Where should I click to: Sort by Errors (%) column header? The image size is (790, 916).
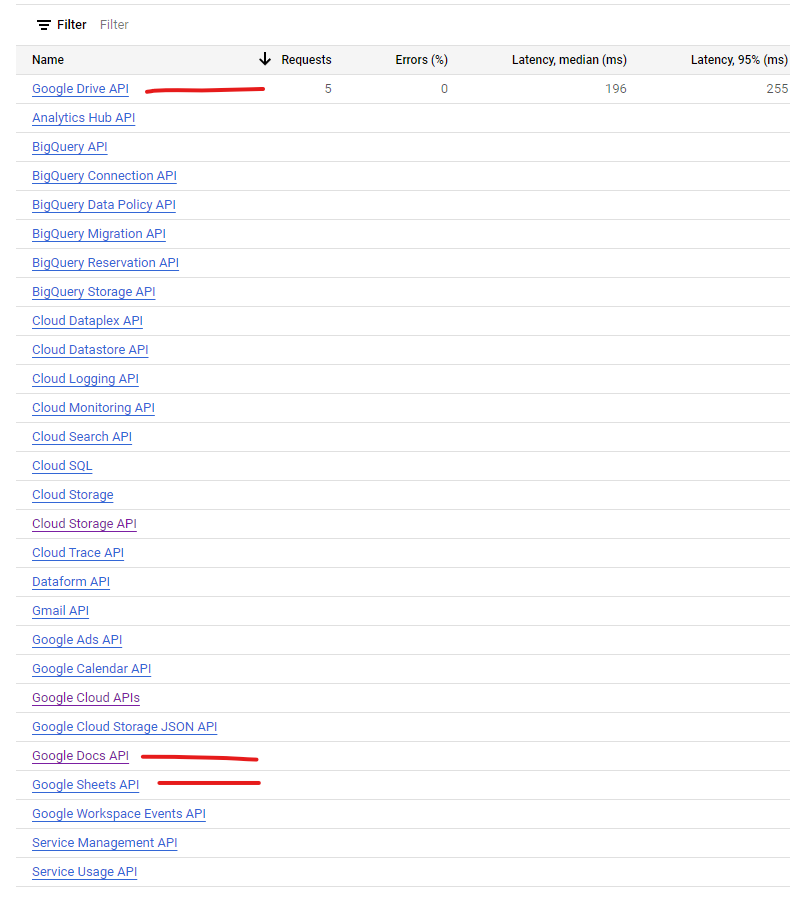(421, 60)
